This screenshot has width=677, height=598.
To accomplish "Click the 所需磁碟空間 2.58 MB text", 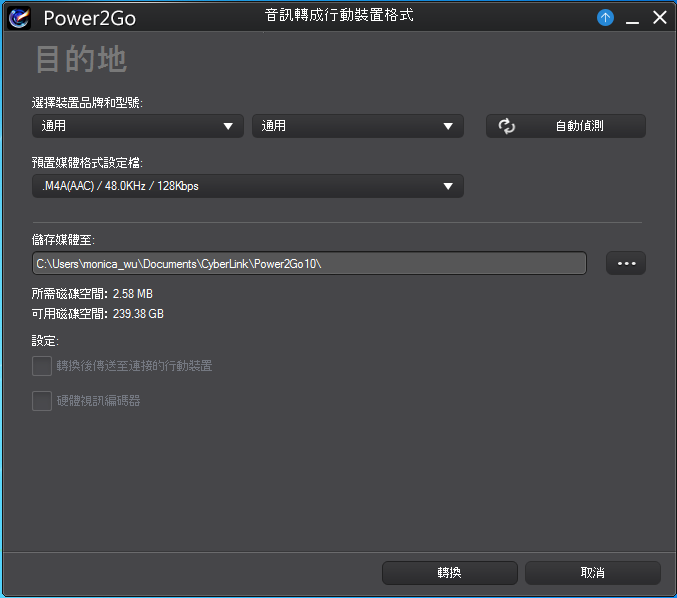I will point(92,294).
